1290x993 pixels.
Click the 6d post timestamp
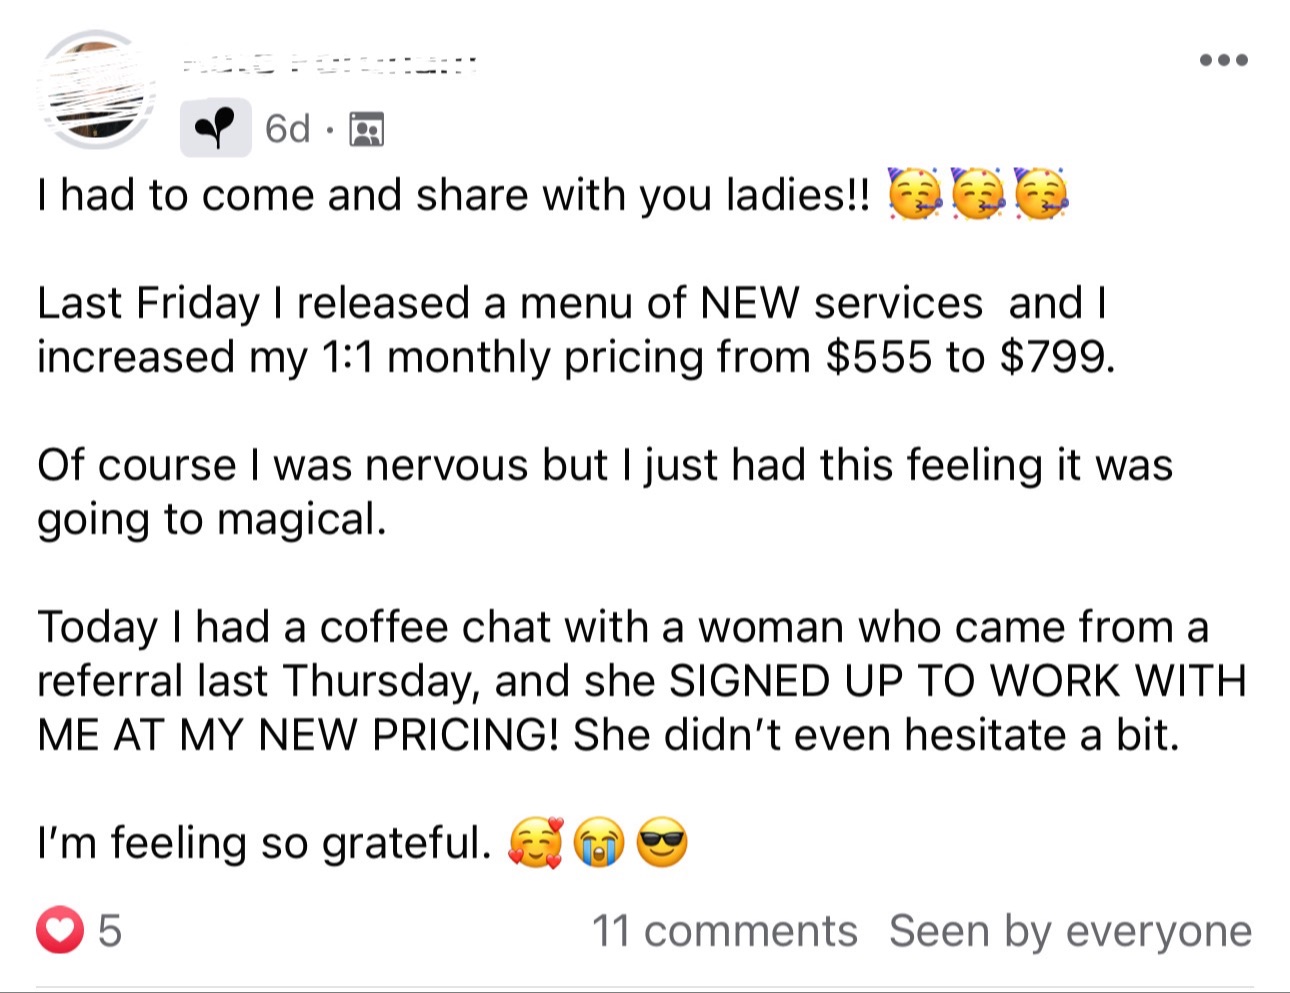(287, 129)
